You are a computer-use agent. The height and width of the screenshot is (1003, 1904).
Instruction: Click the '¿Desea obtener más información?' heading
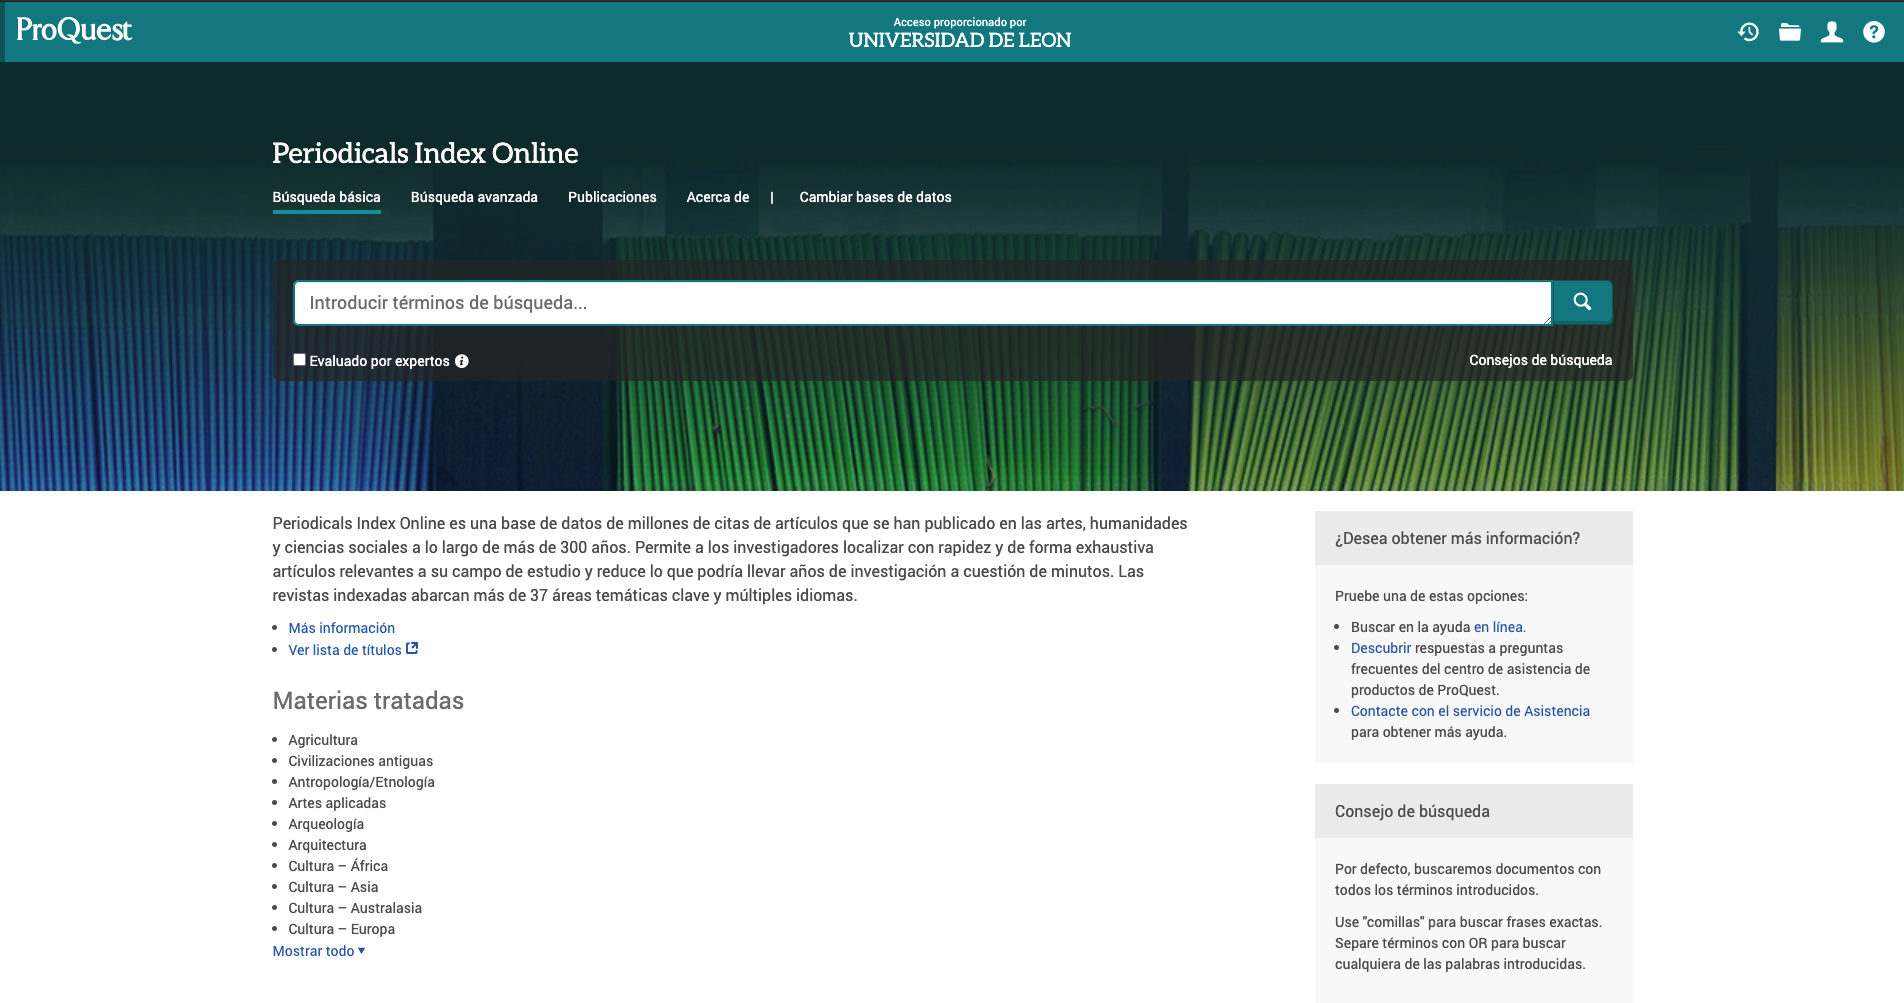click(1457, 538)
